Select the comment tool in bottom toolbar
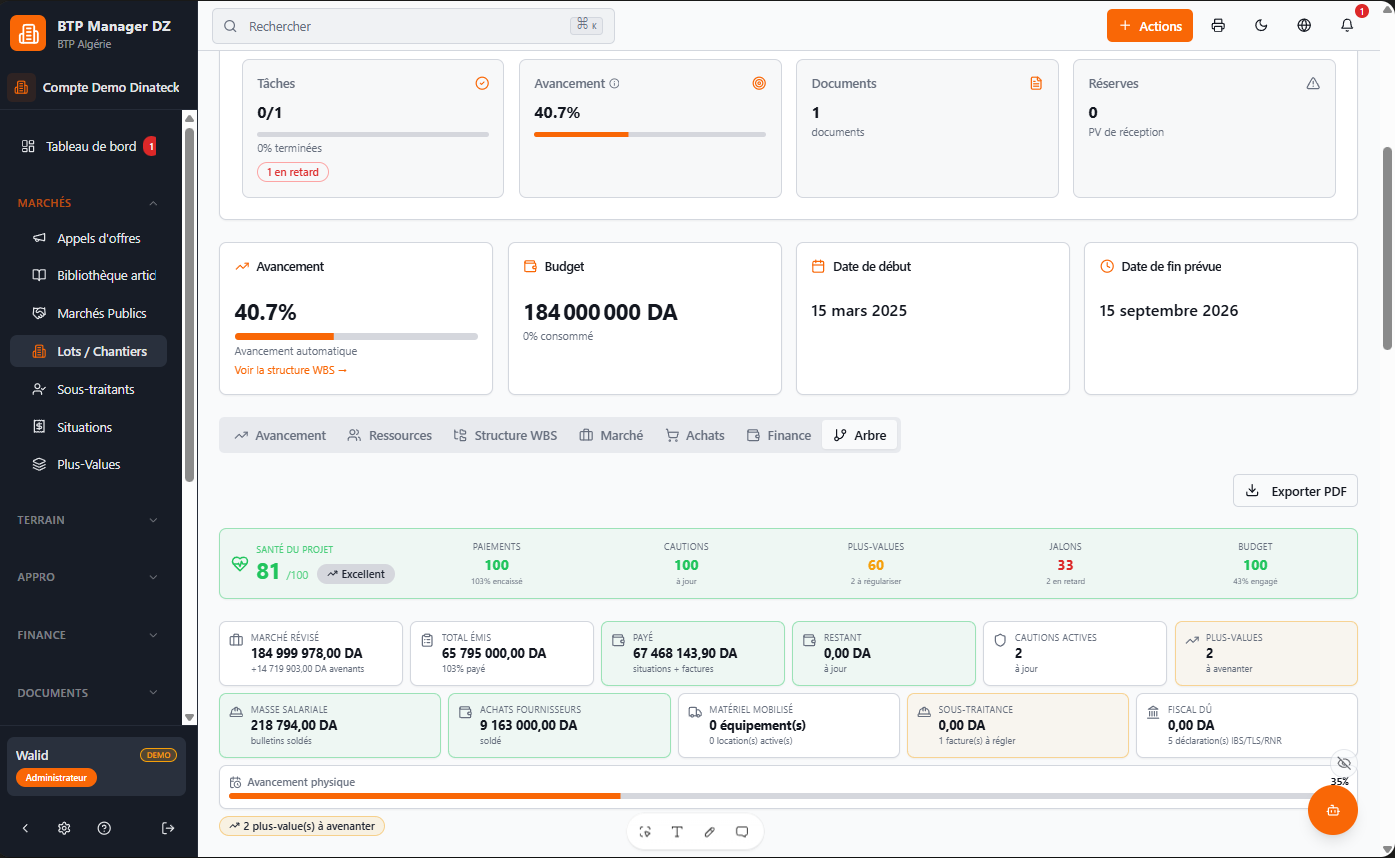This screenshot has height=858, width=1395. pos(742,832)
